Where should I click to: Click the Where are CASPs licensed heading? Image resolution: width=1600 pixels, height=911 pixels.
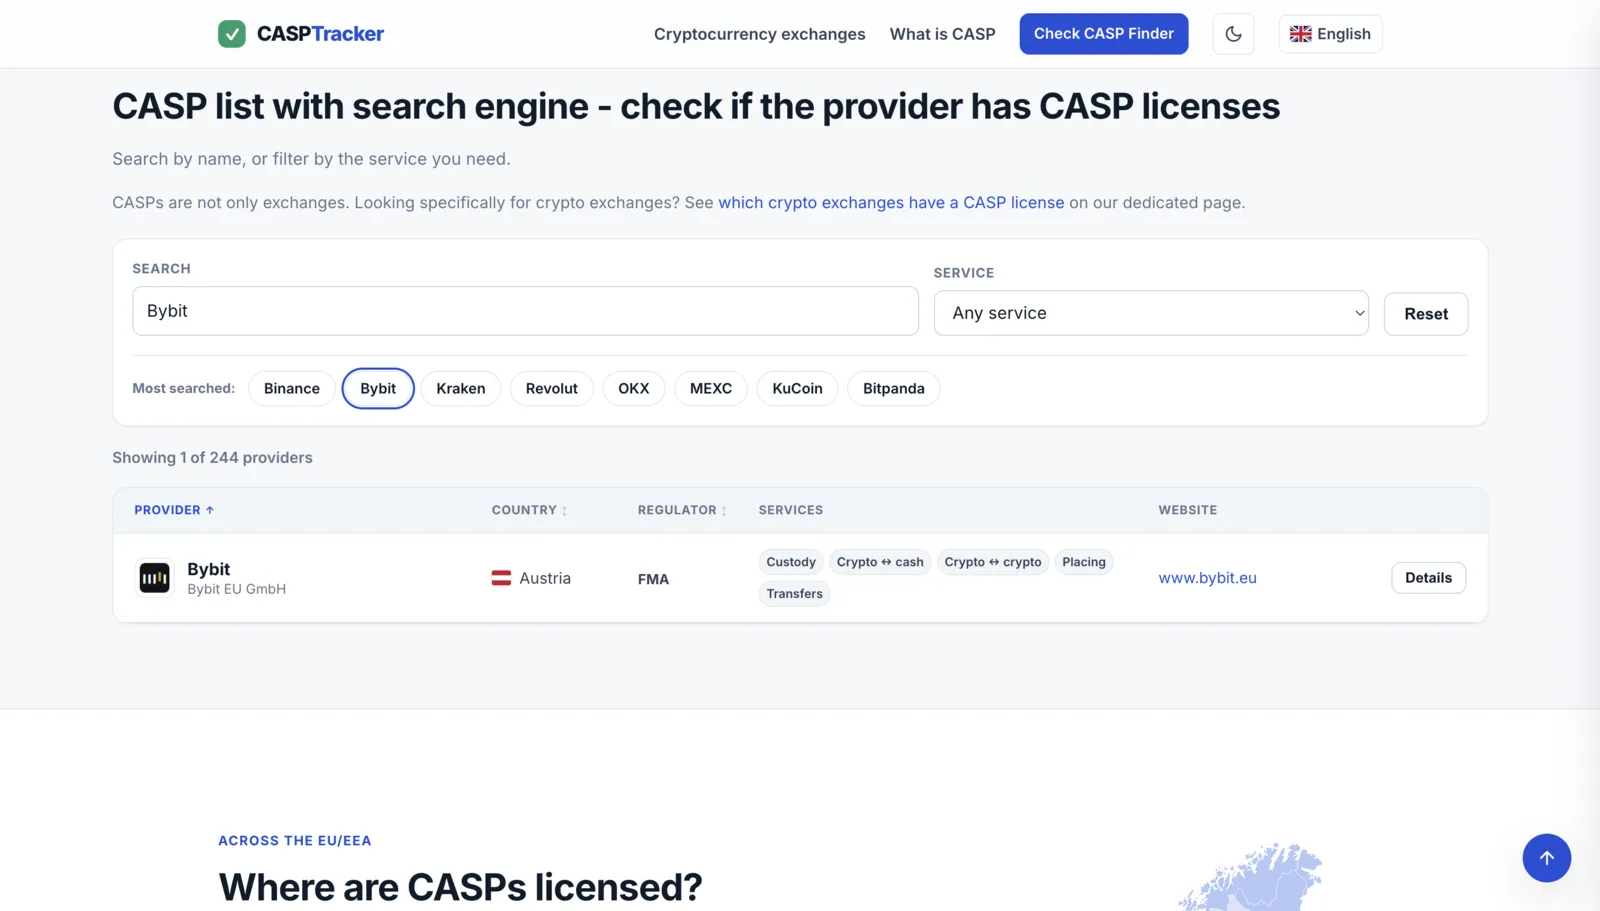[460, 887]
